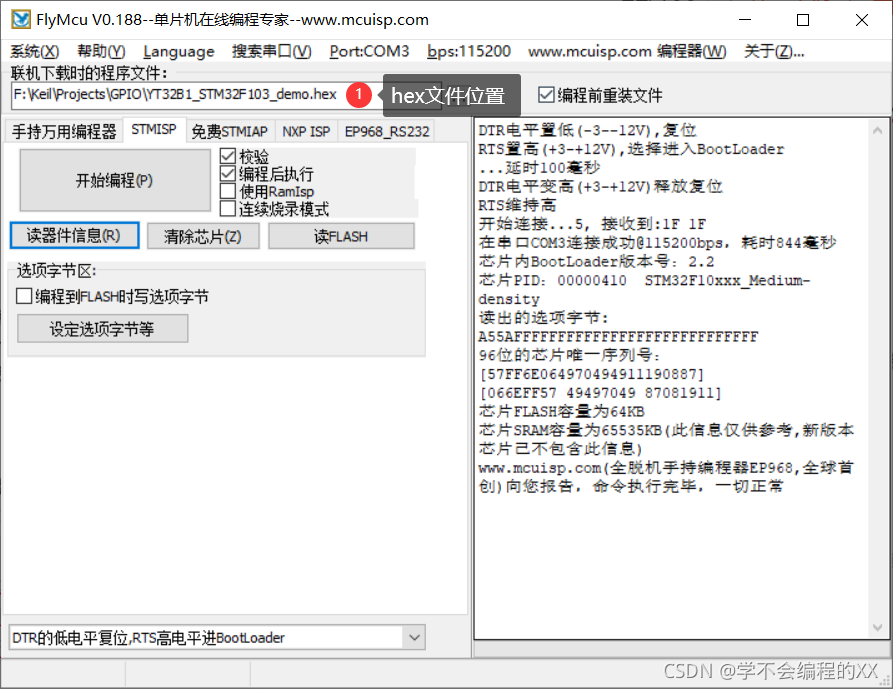The height and width of the screenshot is (689, 893).
Task: Open the 搜索串口(V) menu
Action: pyautogui.click(x=272, y=51)
